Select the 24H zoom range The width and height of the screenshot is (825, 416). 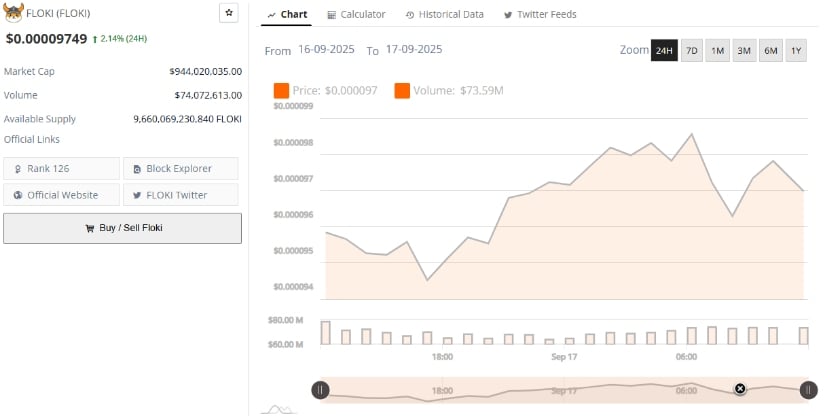pyautogui.click(x=664, y=50)
